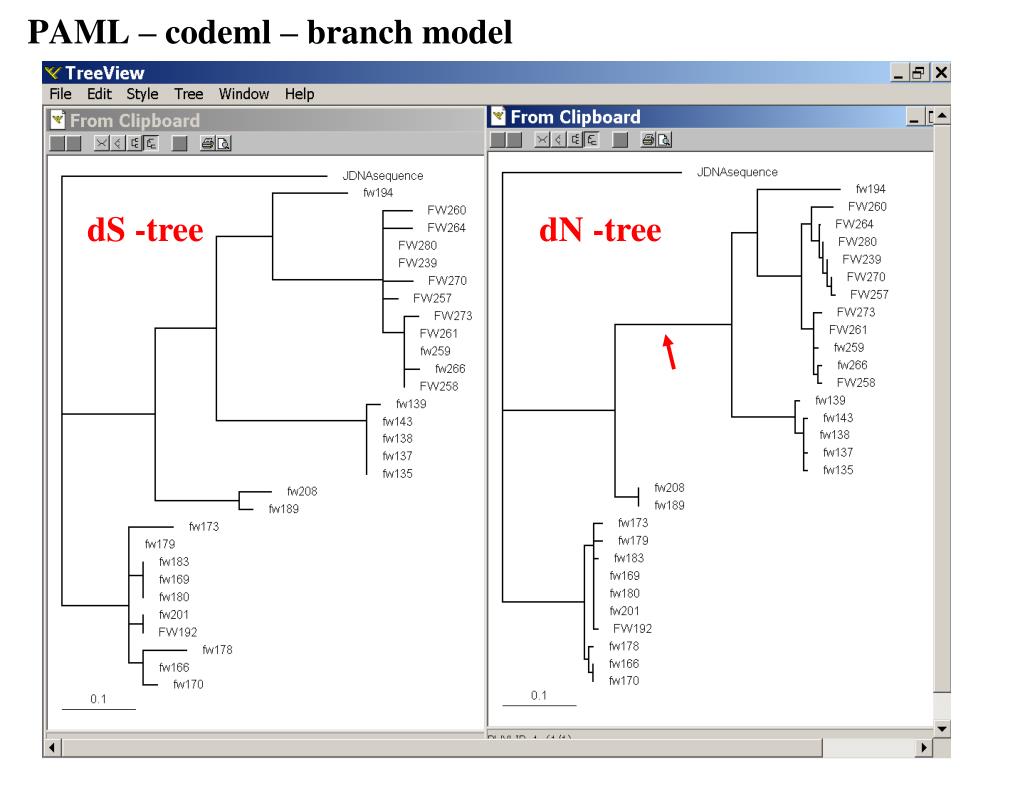Select fw208 leaf in dS-tree
This screenshot has height=791, width=1024.
click(302, 492)
